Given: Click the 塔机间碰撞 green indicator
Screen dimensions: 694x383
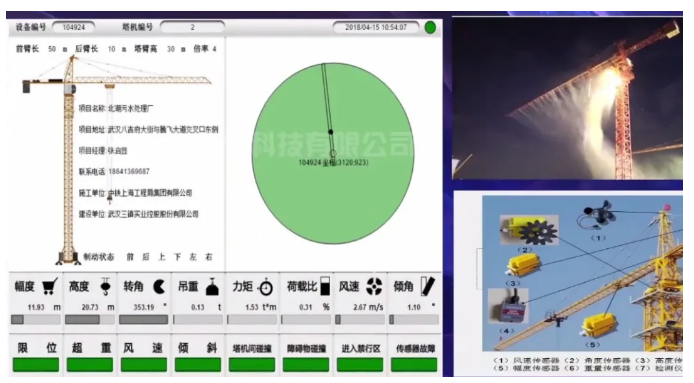Looking at the screenshot, I should point(252,365).
